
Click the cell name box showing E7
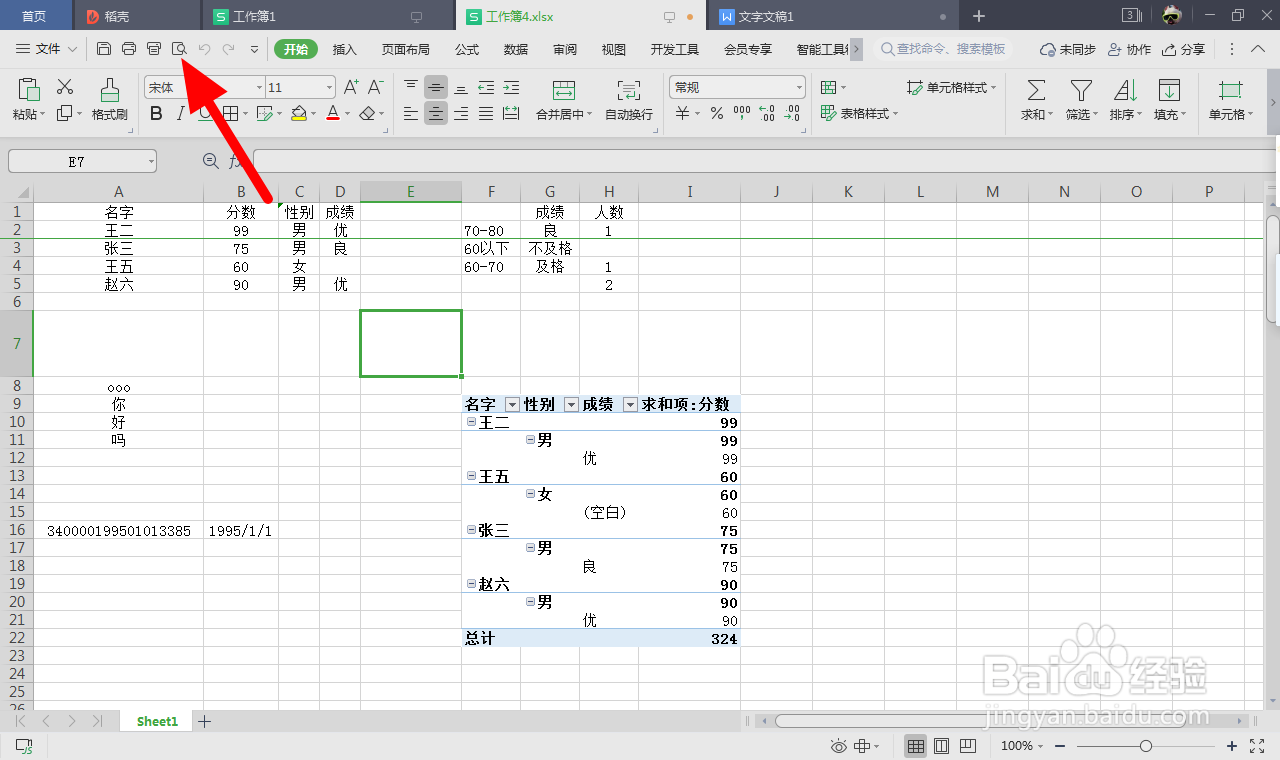point(75,160)
